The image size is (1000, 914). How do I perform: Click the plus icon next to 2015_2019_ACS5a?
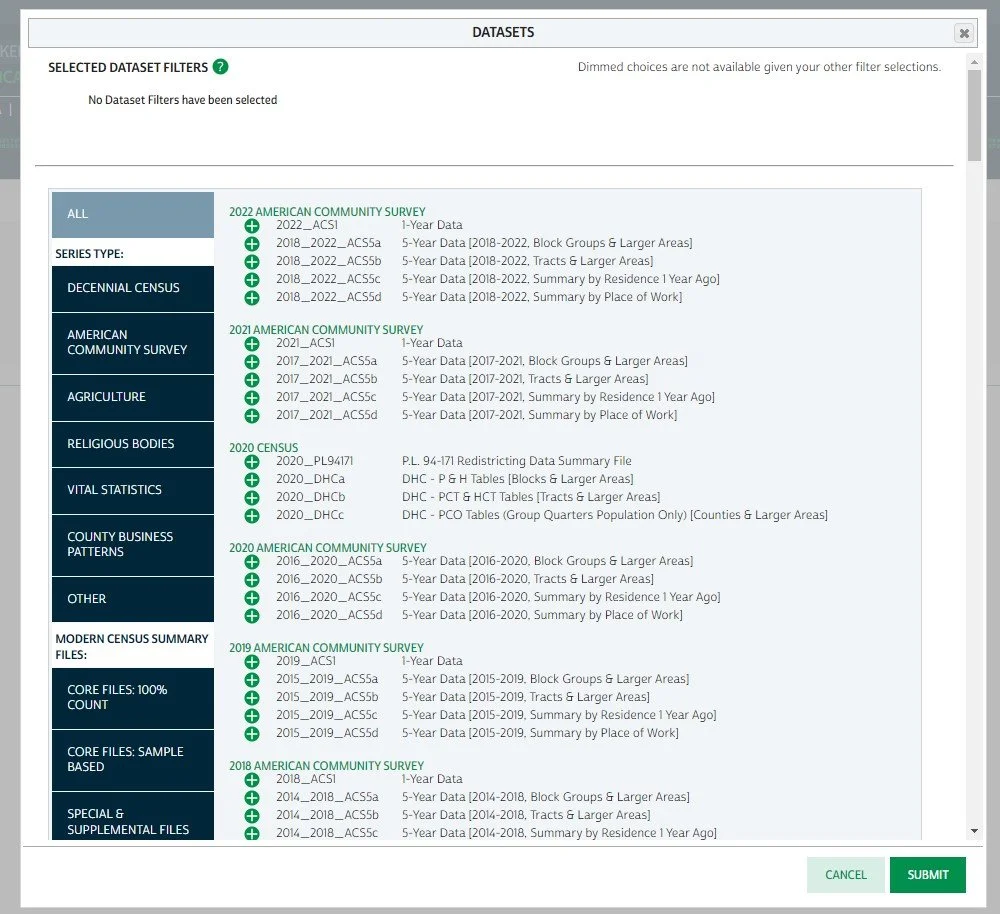pos(252,680)
